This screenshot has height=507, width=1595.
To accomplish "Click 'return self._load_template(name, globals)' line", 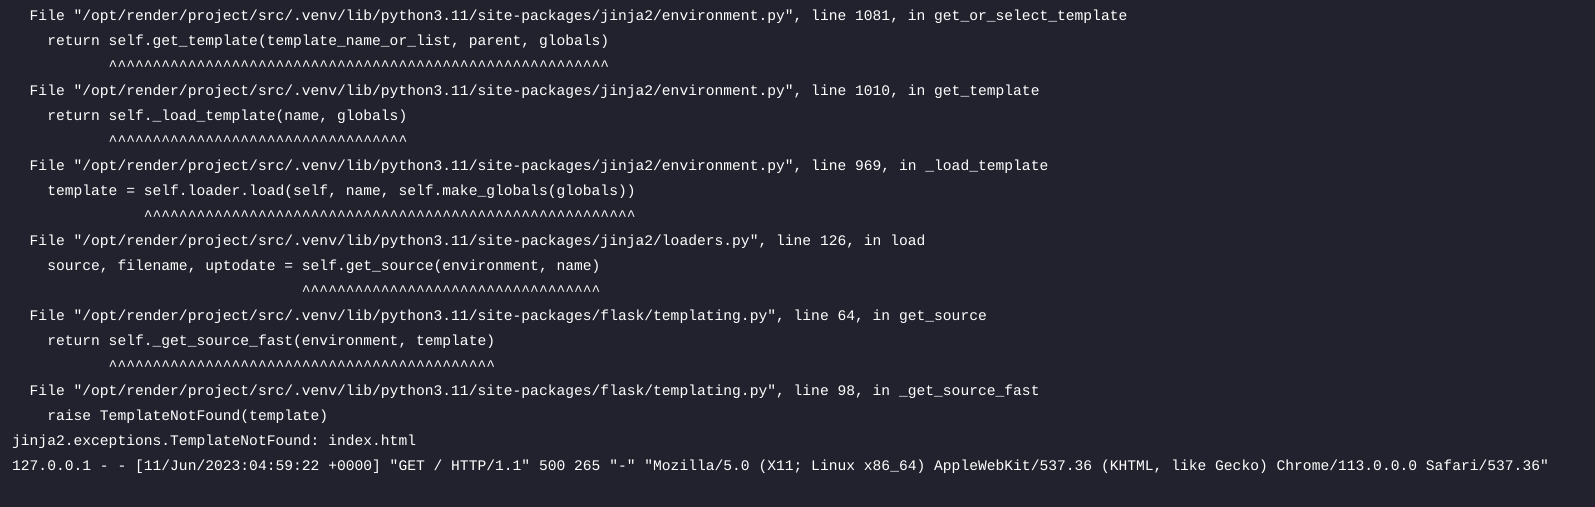I will pyautogui.click(x=227, y=116).
